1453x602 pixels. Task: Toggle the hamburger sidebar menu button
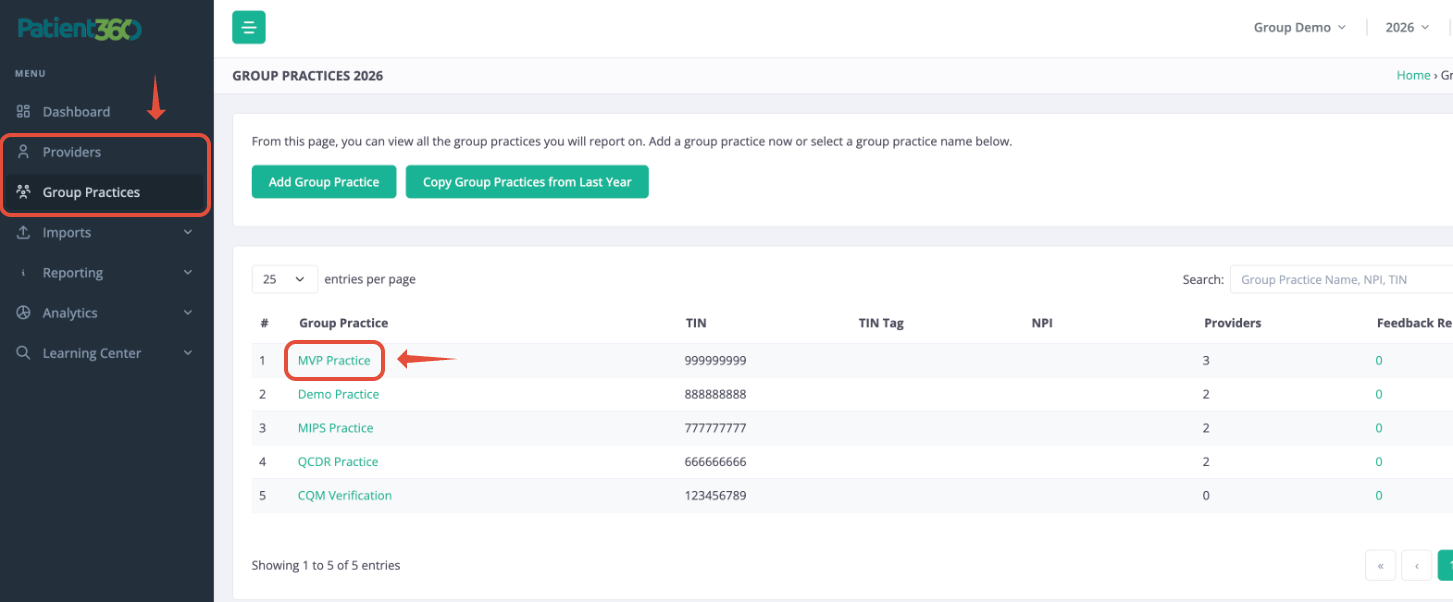click(249, 27)
